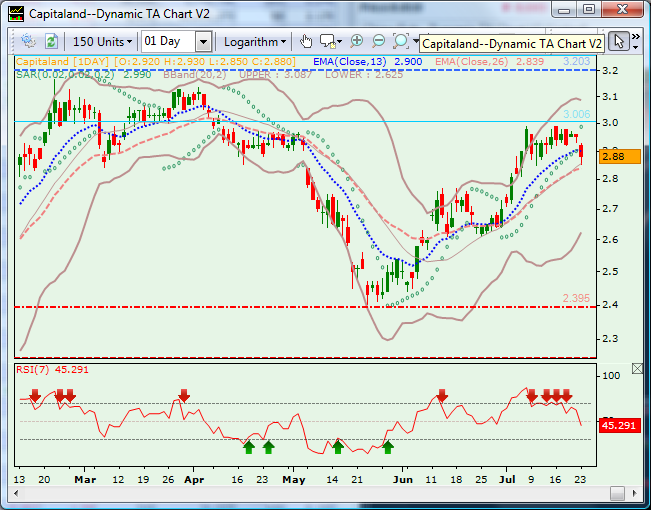Expand the zoom fit dropdown arrow
Screen dimensions: 651x510
click(416, 42)
